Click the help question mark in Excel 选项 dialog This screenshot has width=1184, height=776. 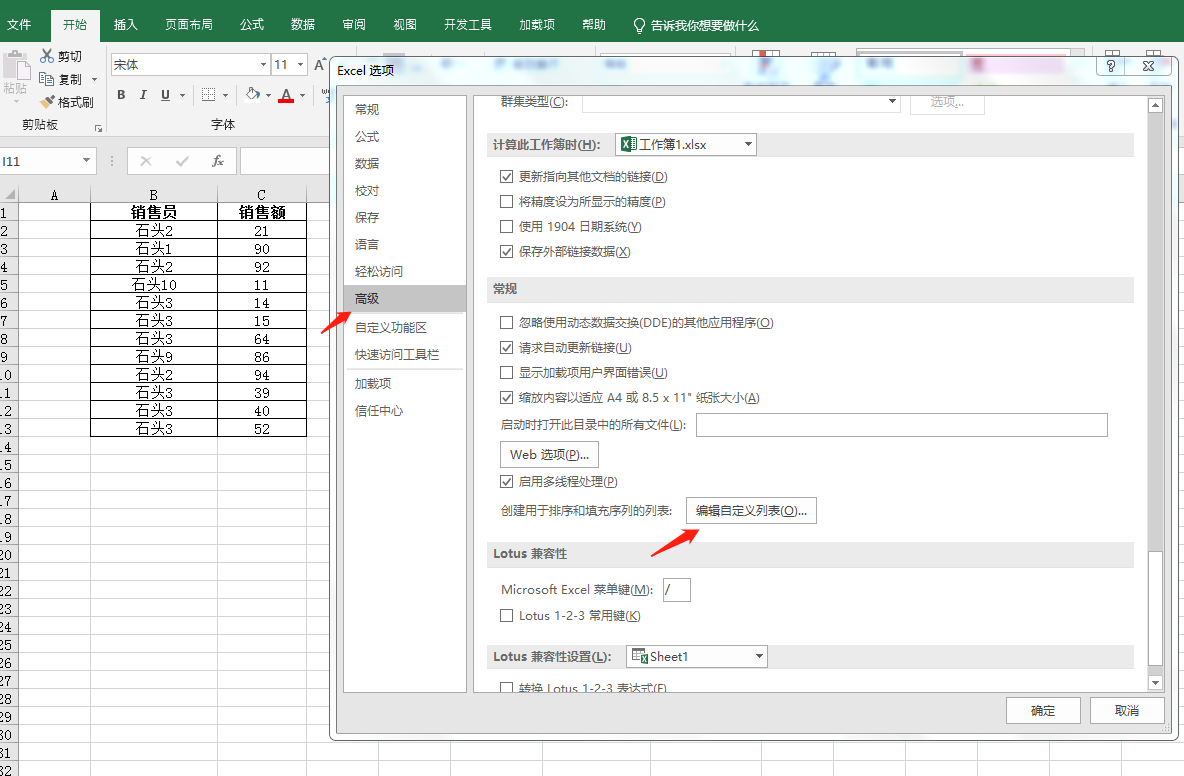(x=1111, y=66)
